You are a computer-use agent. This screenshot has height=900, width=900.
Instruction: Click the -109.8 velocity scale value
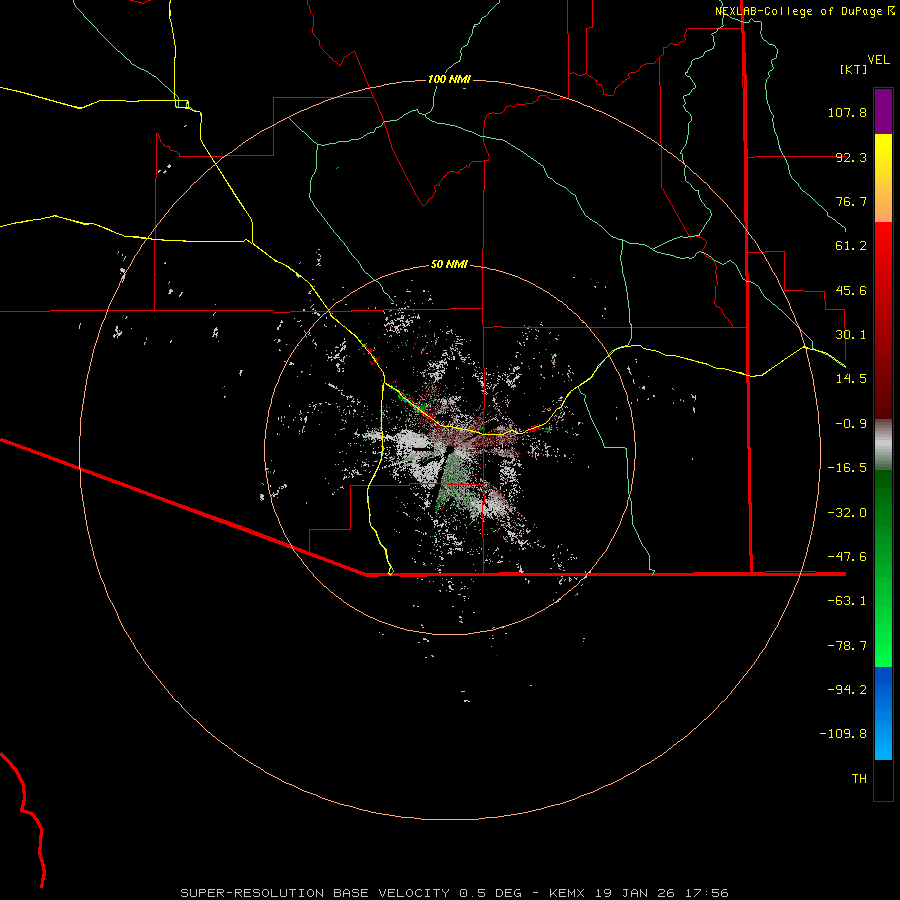click(x=843, y=734)
